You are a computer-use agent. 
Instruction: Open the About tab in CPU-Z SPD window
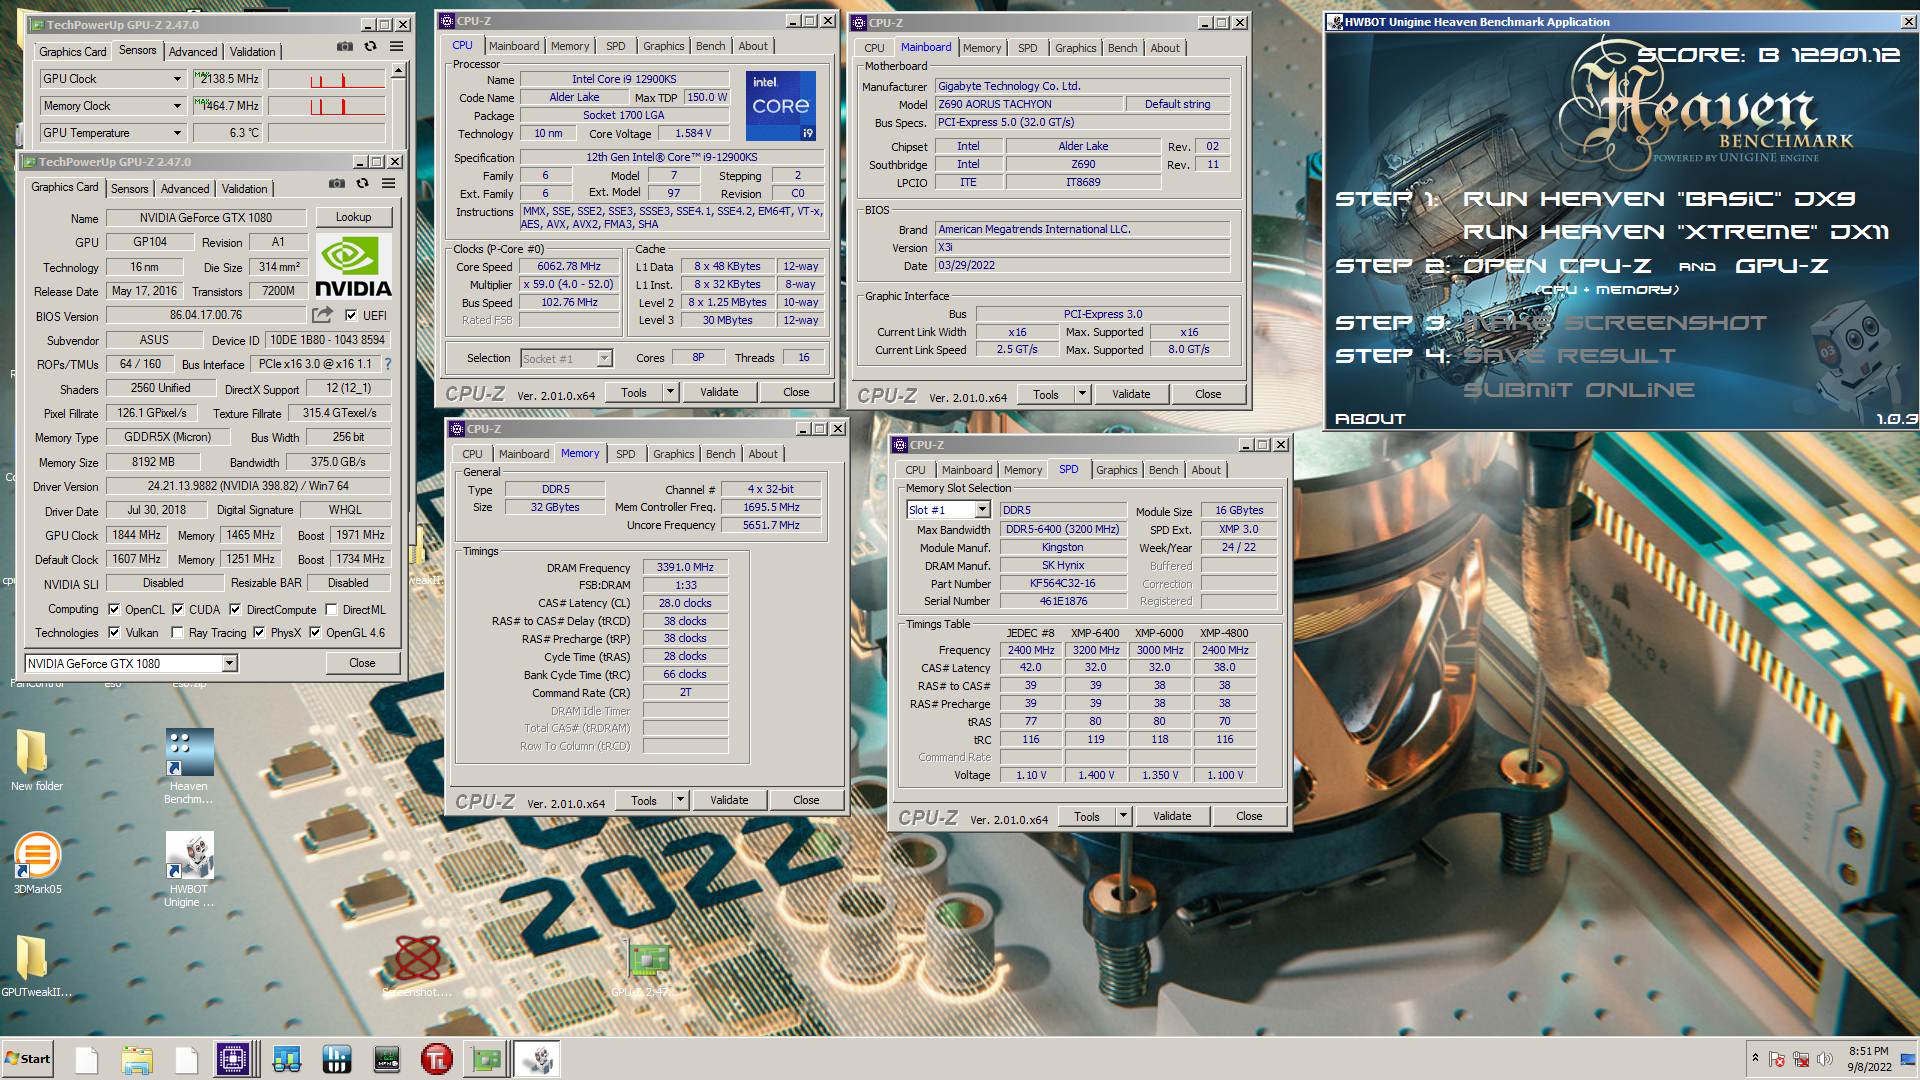[x=1205, y=470]
